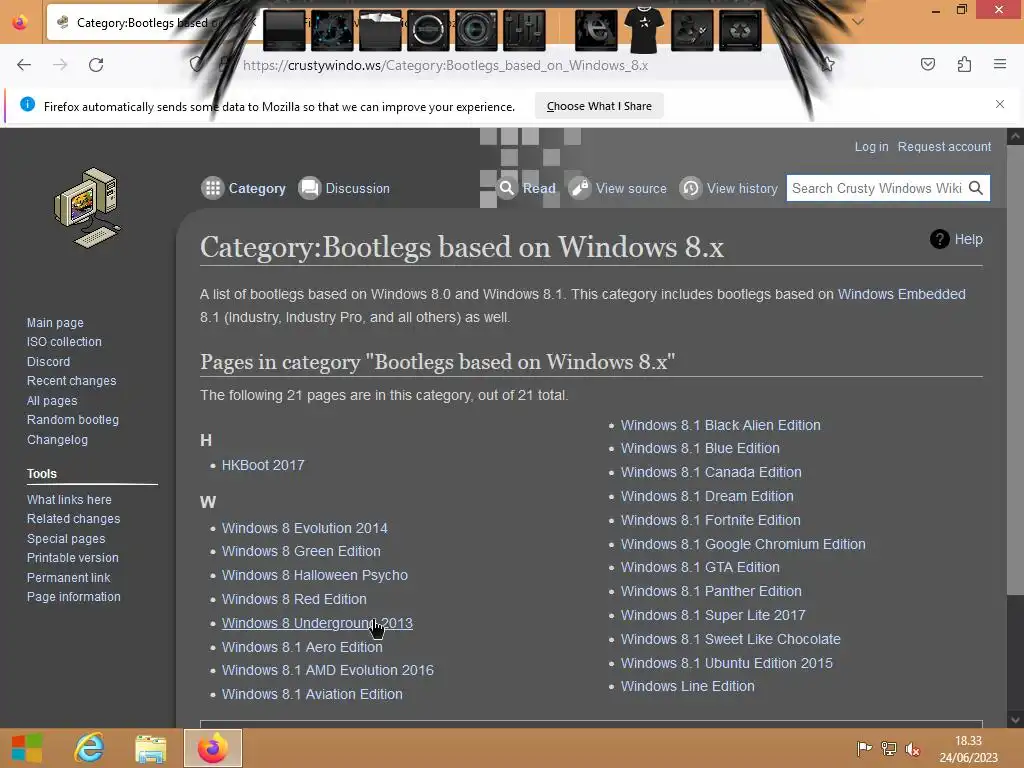This screenshot has height=768, width=1024.
Task: Click the Crusty Windows wiki logo
Action: [x=88, y=208]
